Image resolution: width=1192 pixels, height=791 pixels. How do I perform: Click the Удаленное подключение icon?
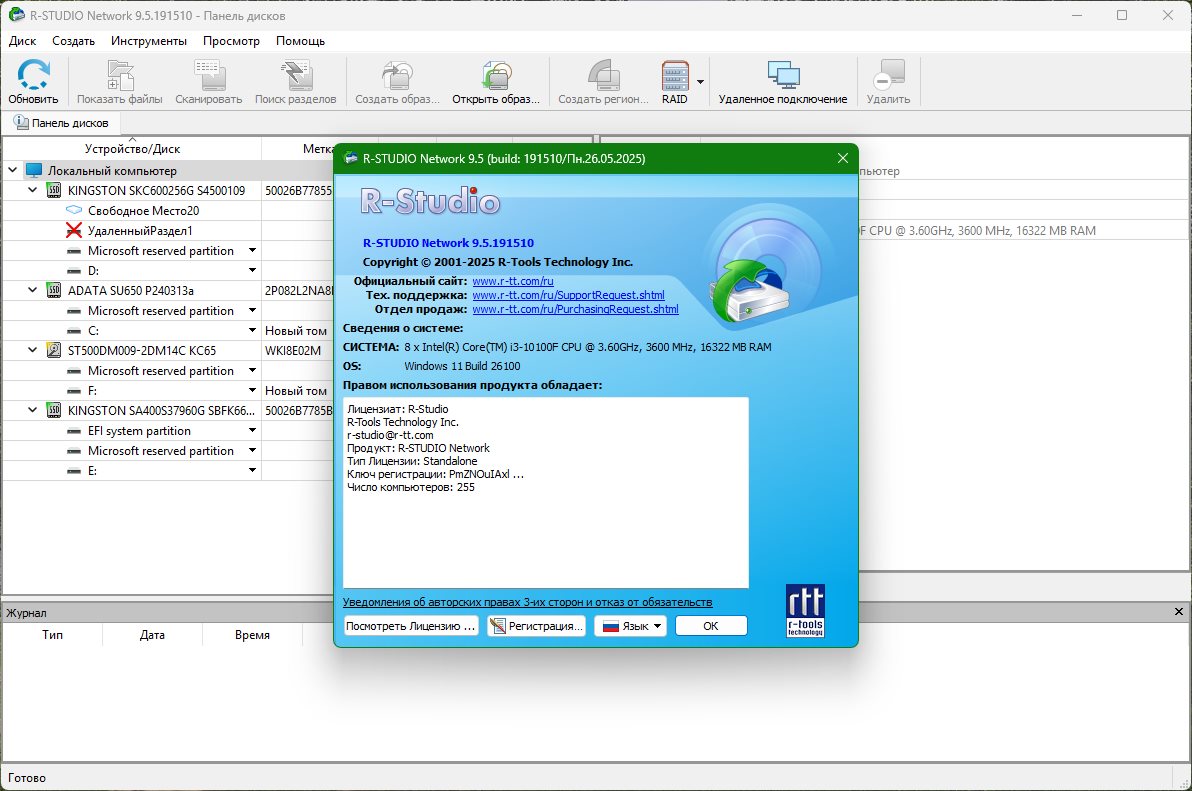pos(783,76)
